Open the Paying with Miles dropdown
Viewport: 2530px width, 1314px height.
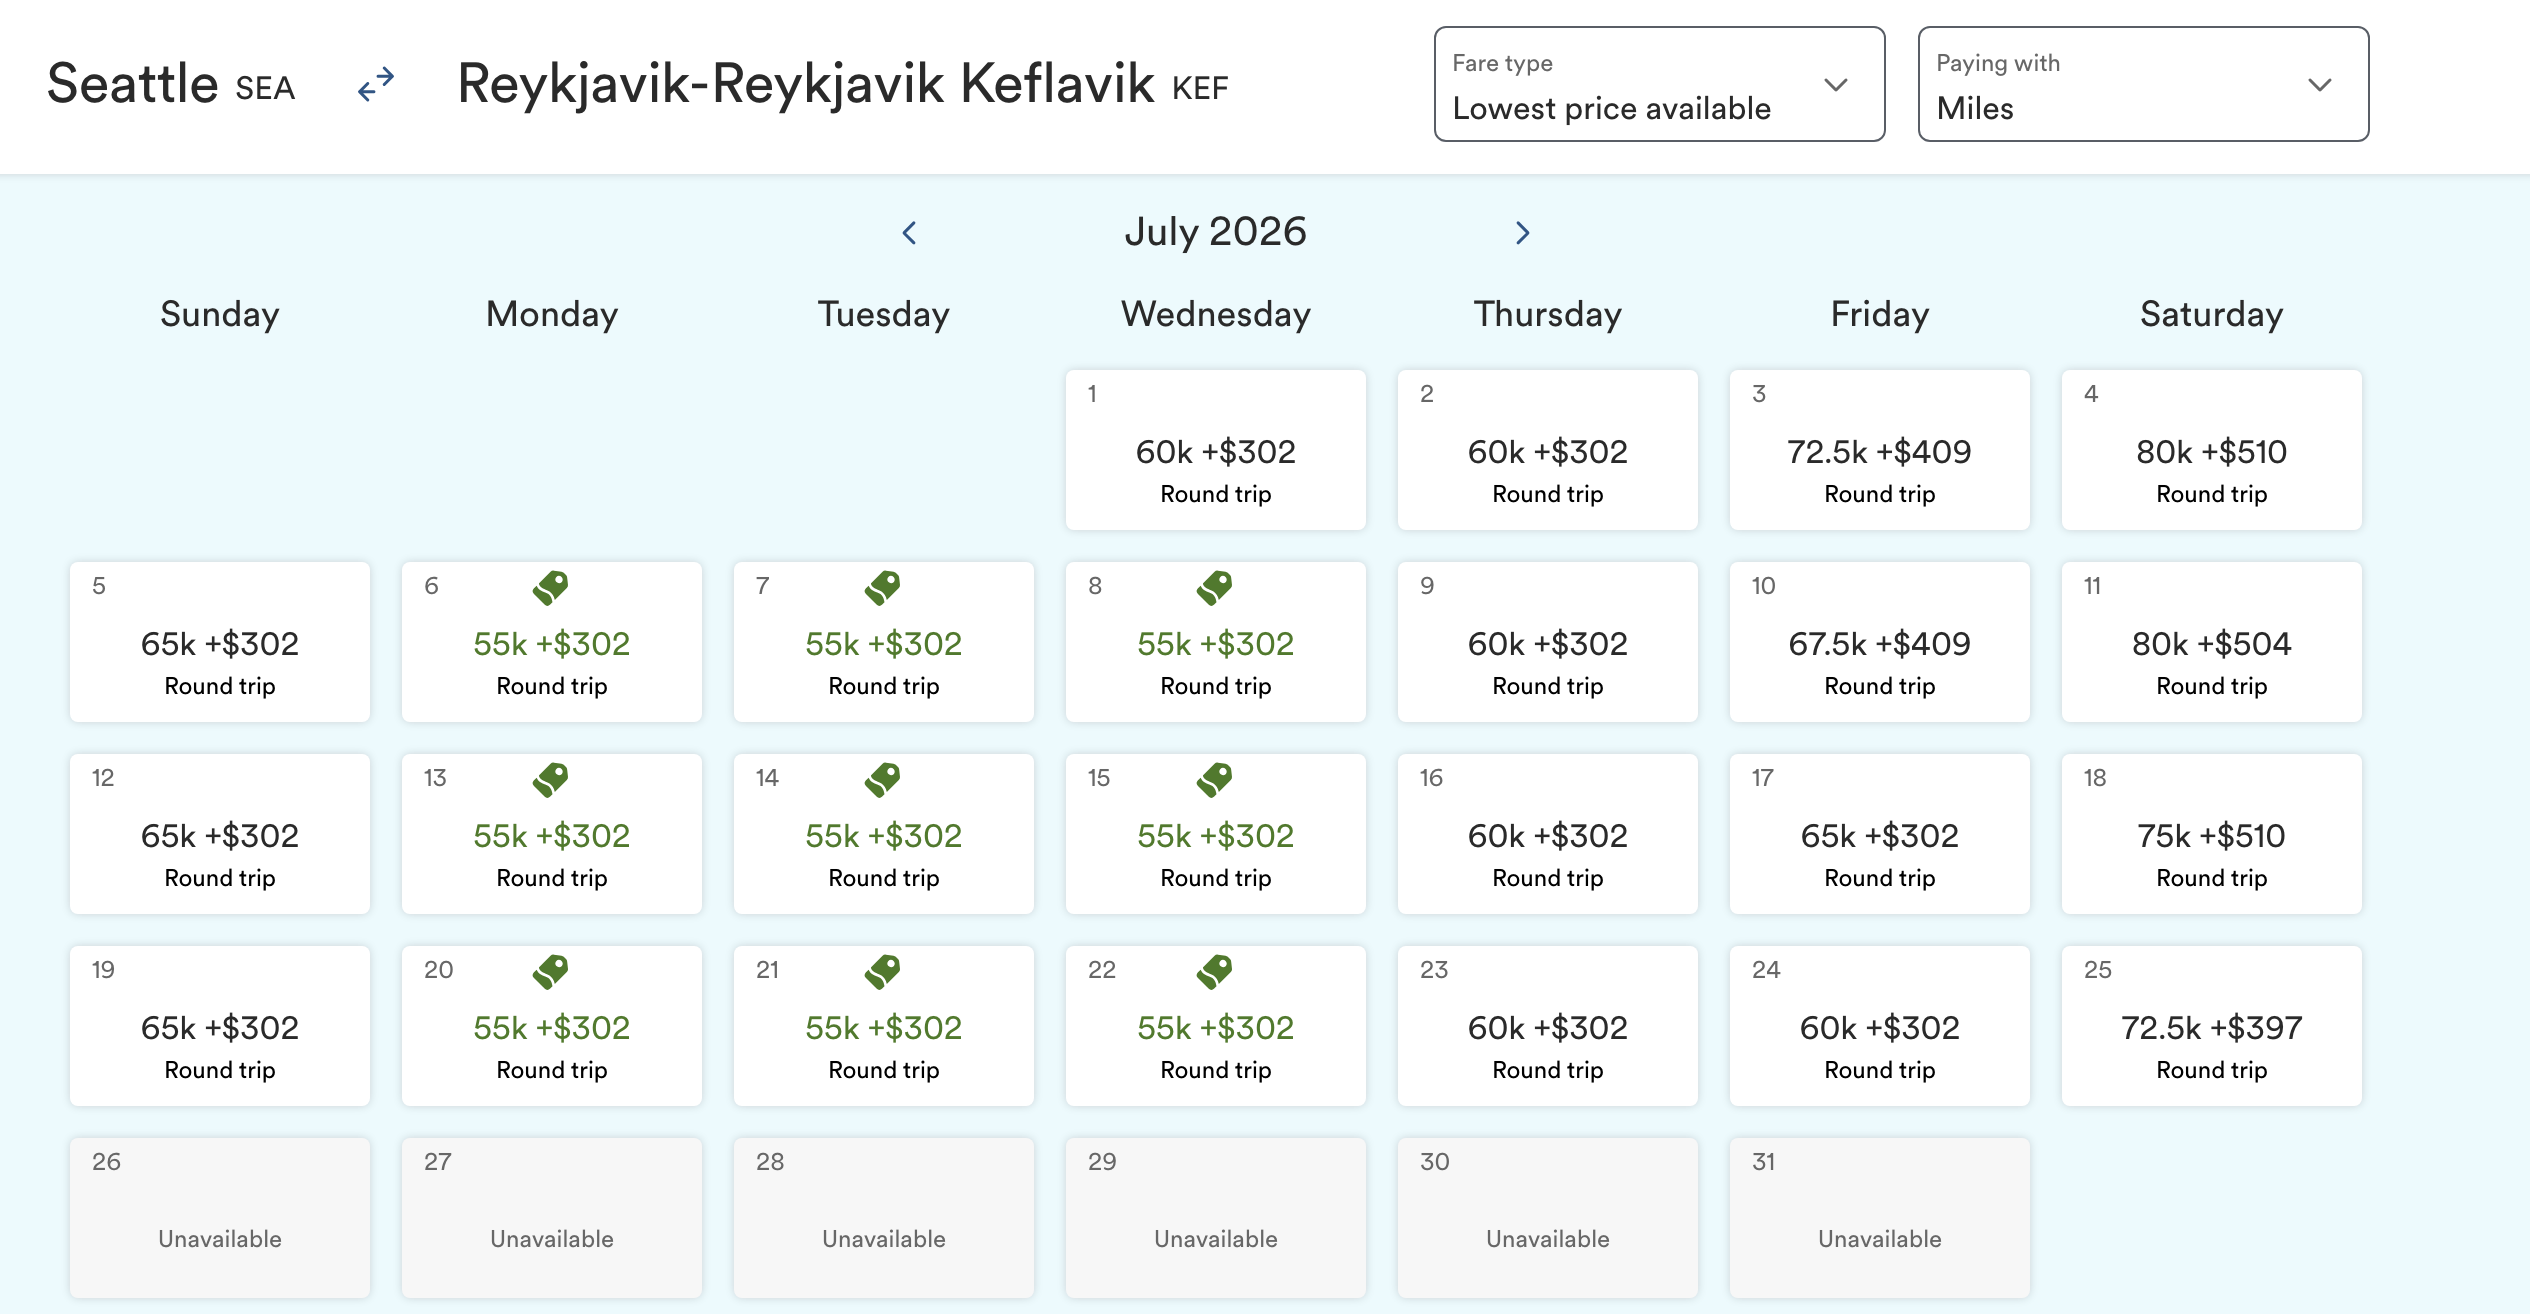click(x=2143, y=84)
